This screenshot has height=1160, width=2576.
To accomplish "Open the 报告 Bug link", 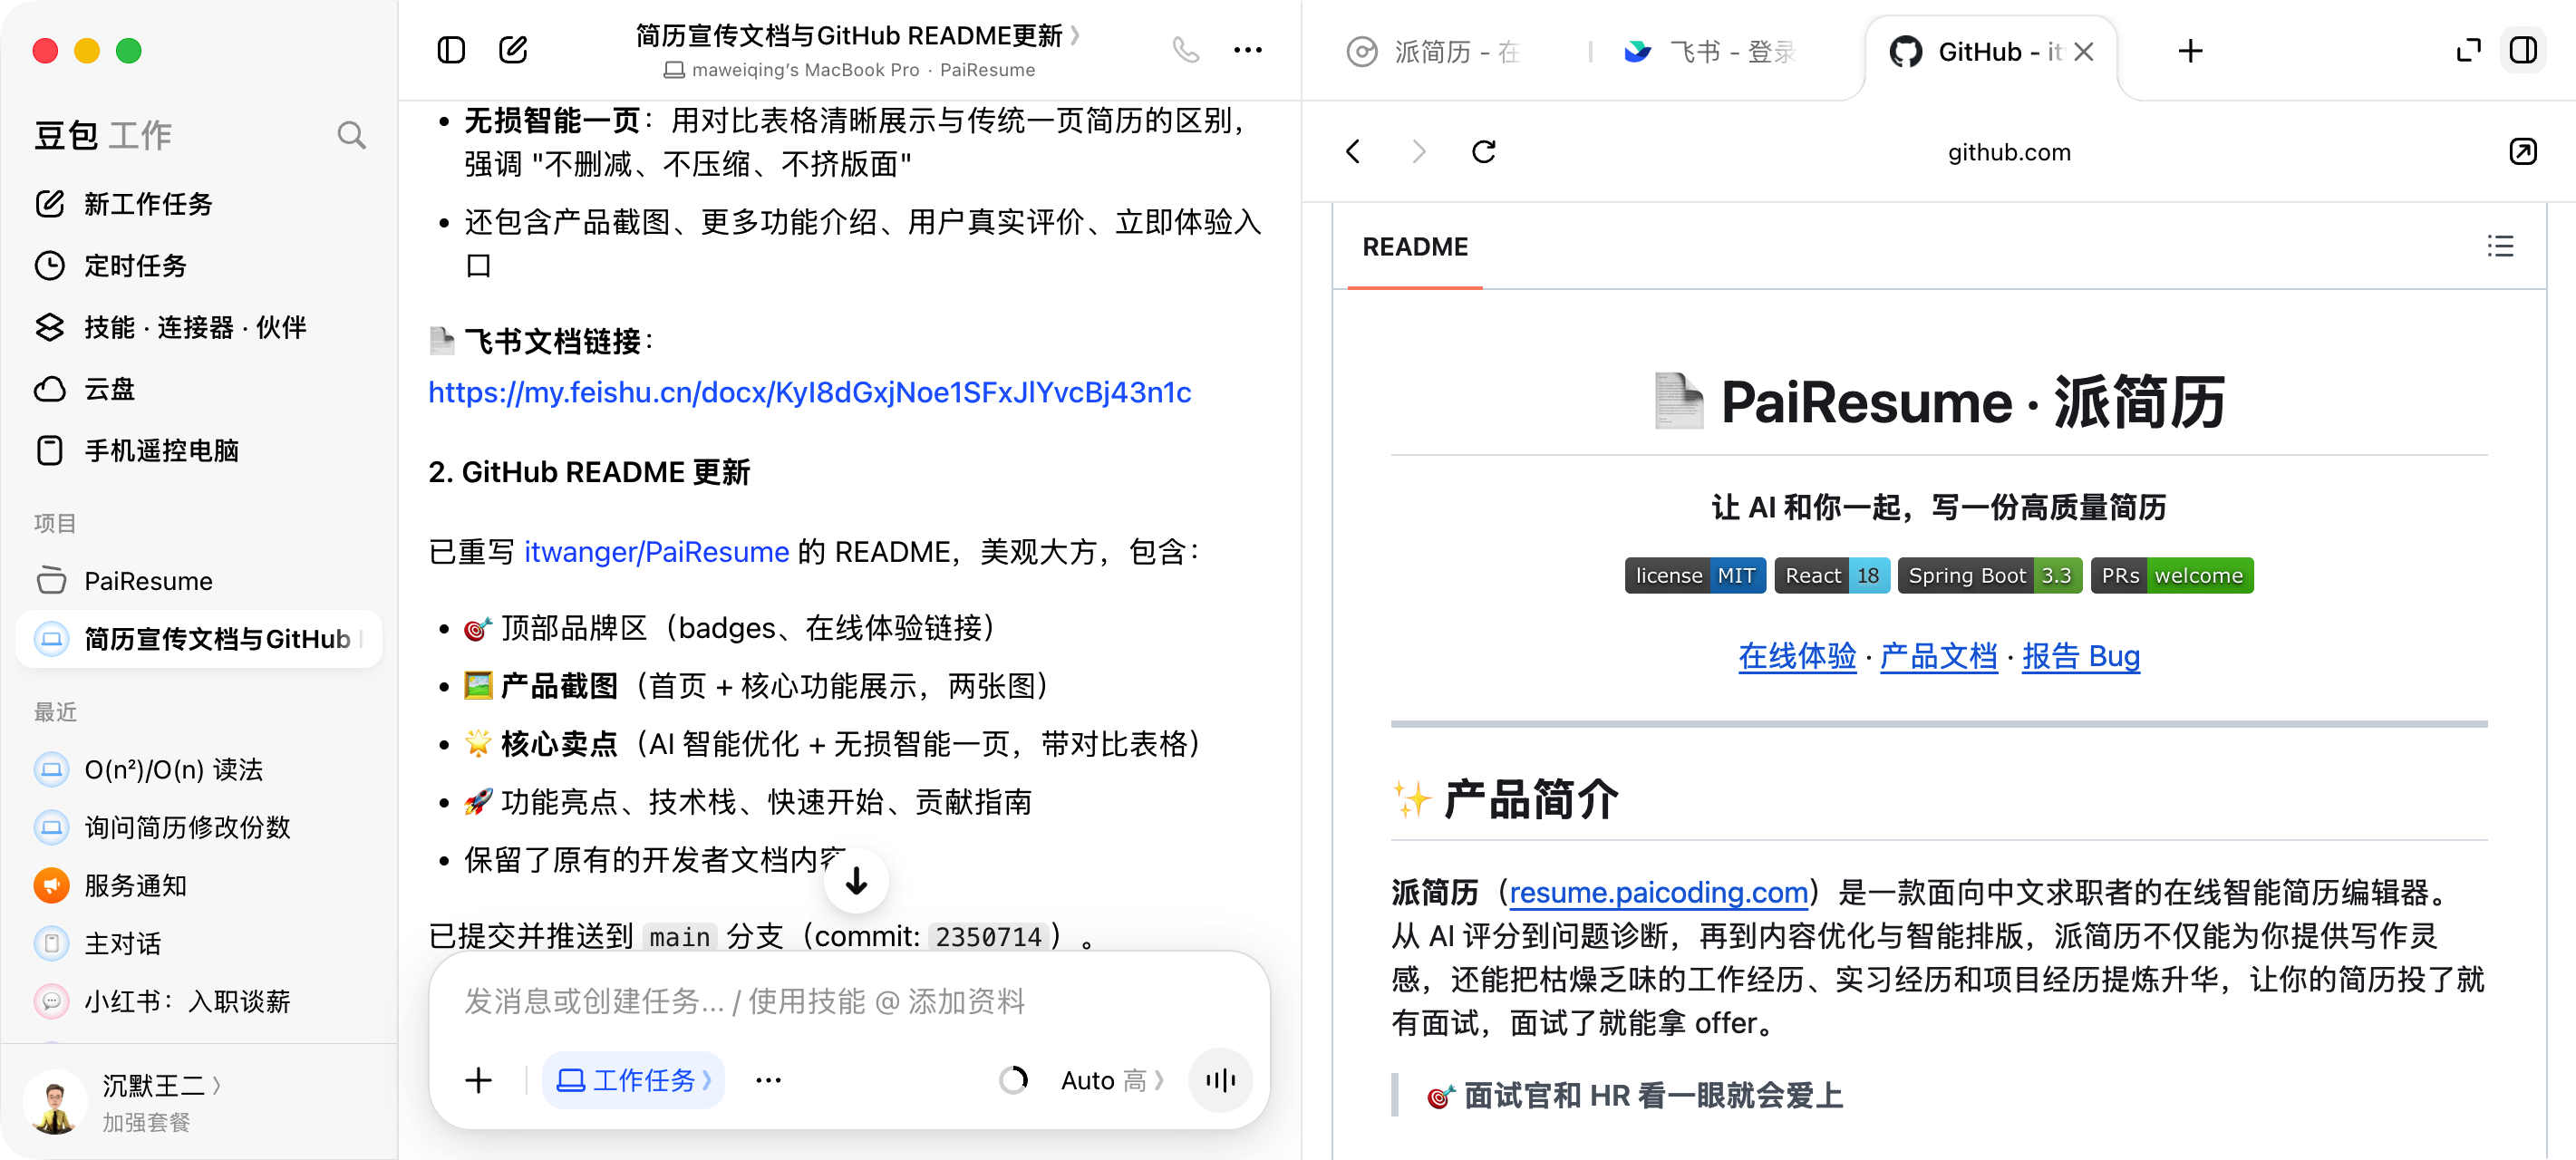I will 2080,657.
